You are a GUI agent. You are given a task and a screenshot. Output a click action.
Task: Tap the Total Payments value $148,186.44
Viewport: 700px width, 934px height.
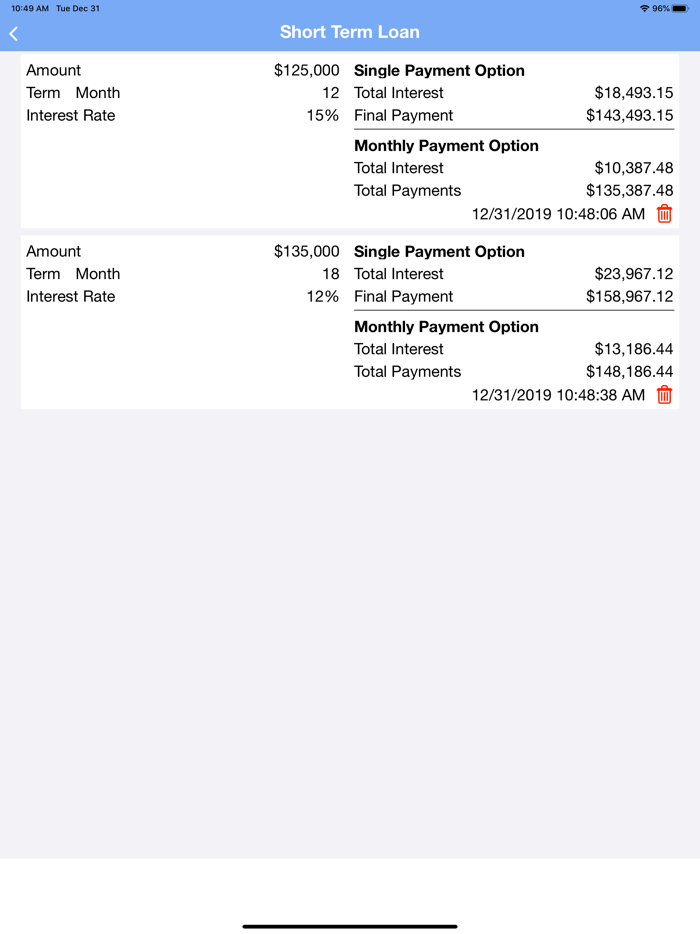(x=630, y=371)
